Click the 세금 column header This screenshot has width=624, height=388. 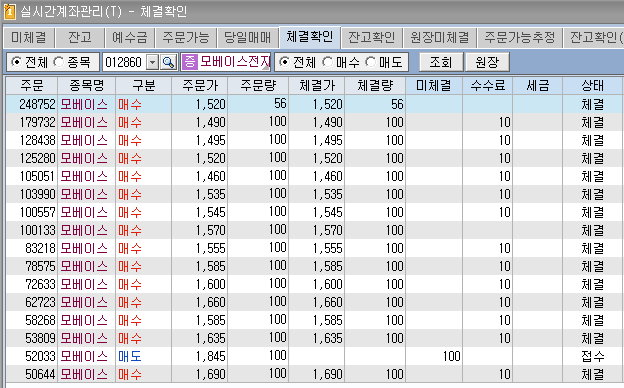point(537,86)
